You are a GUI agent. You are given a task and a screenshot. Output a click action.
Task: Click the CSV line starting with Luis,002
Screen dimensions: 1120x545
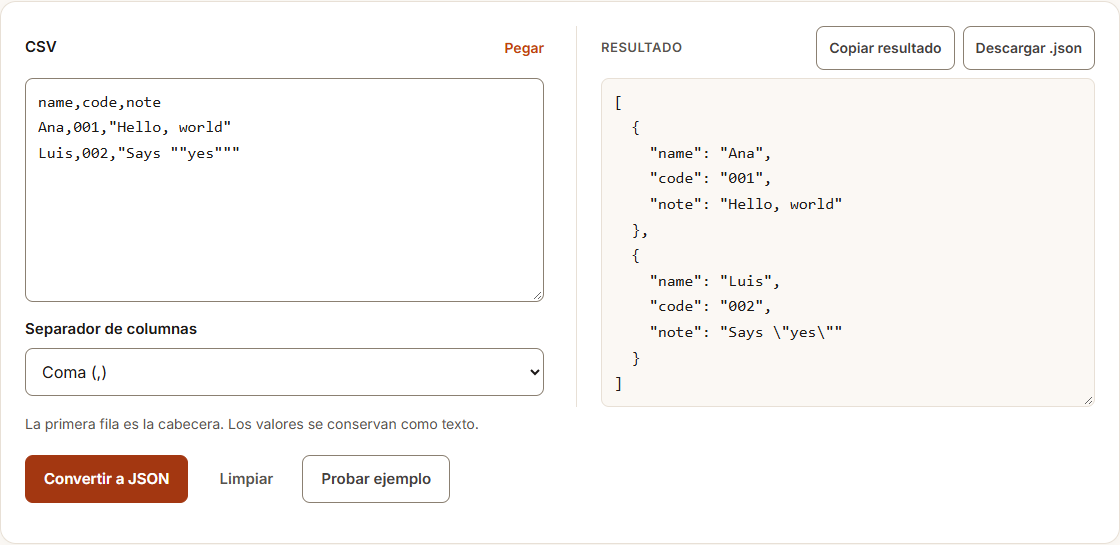139,153
